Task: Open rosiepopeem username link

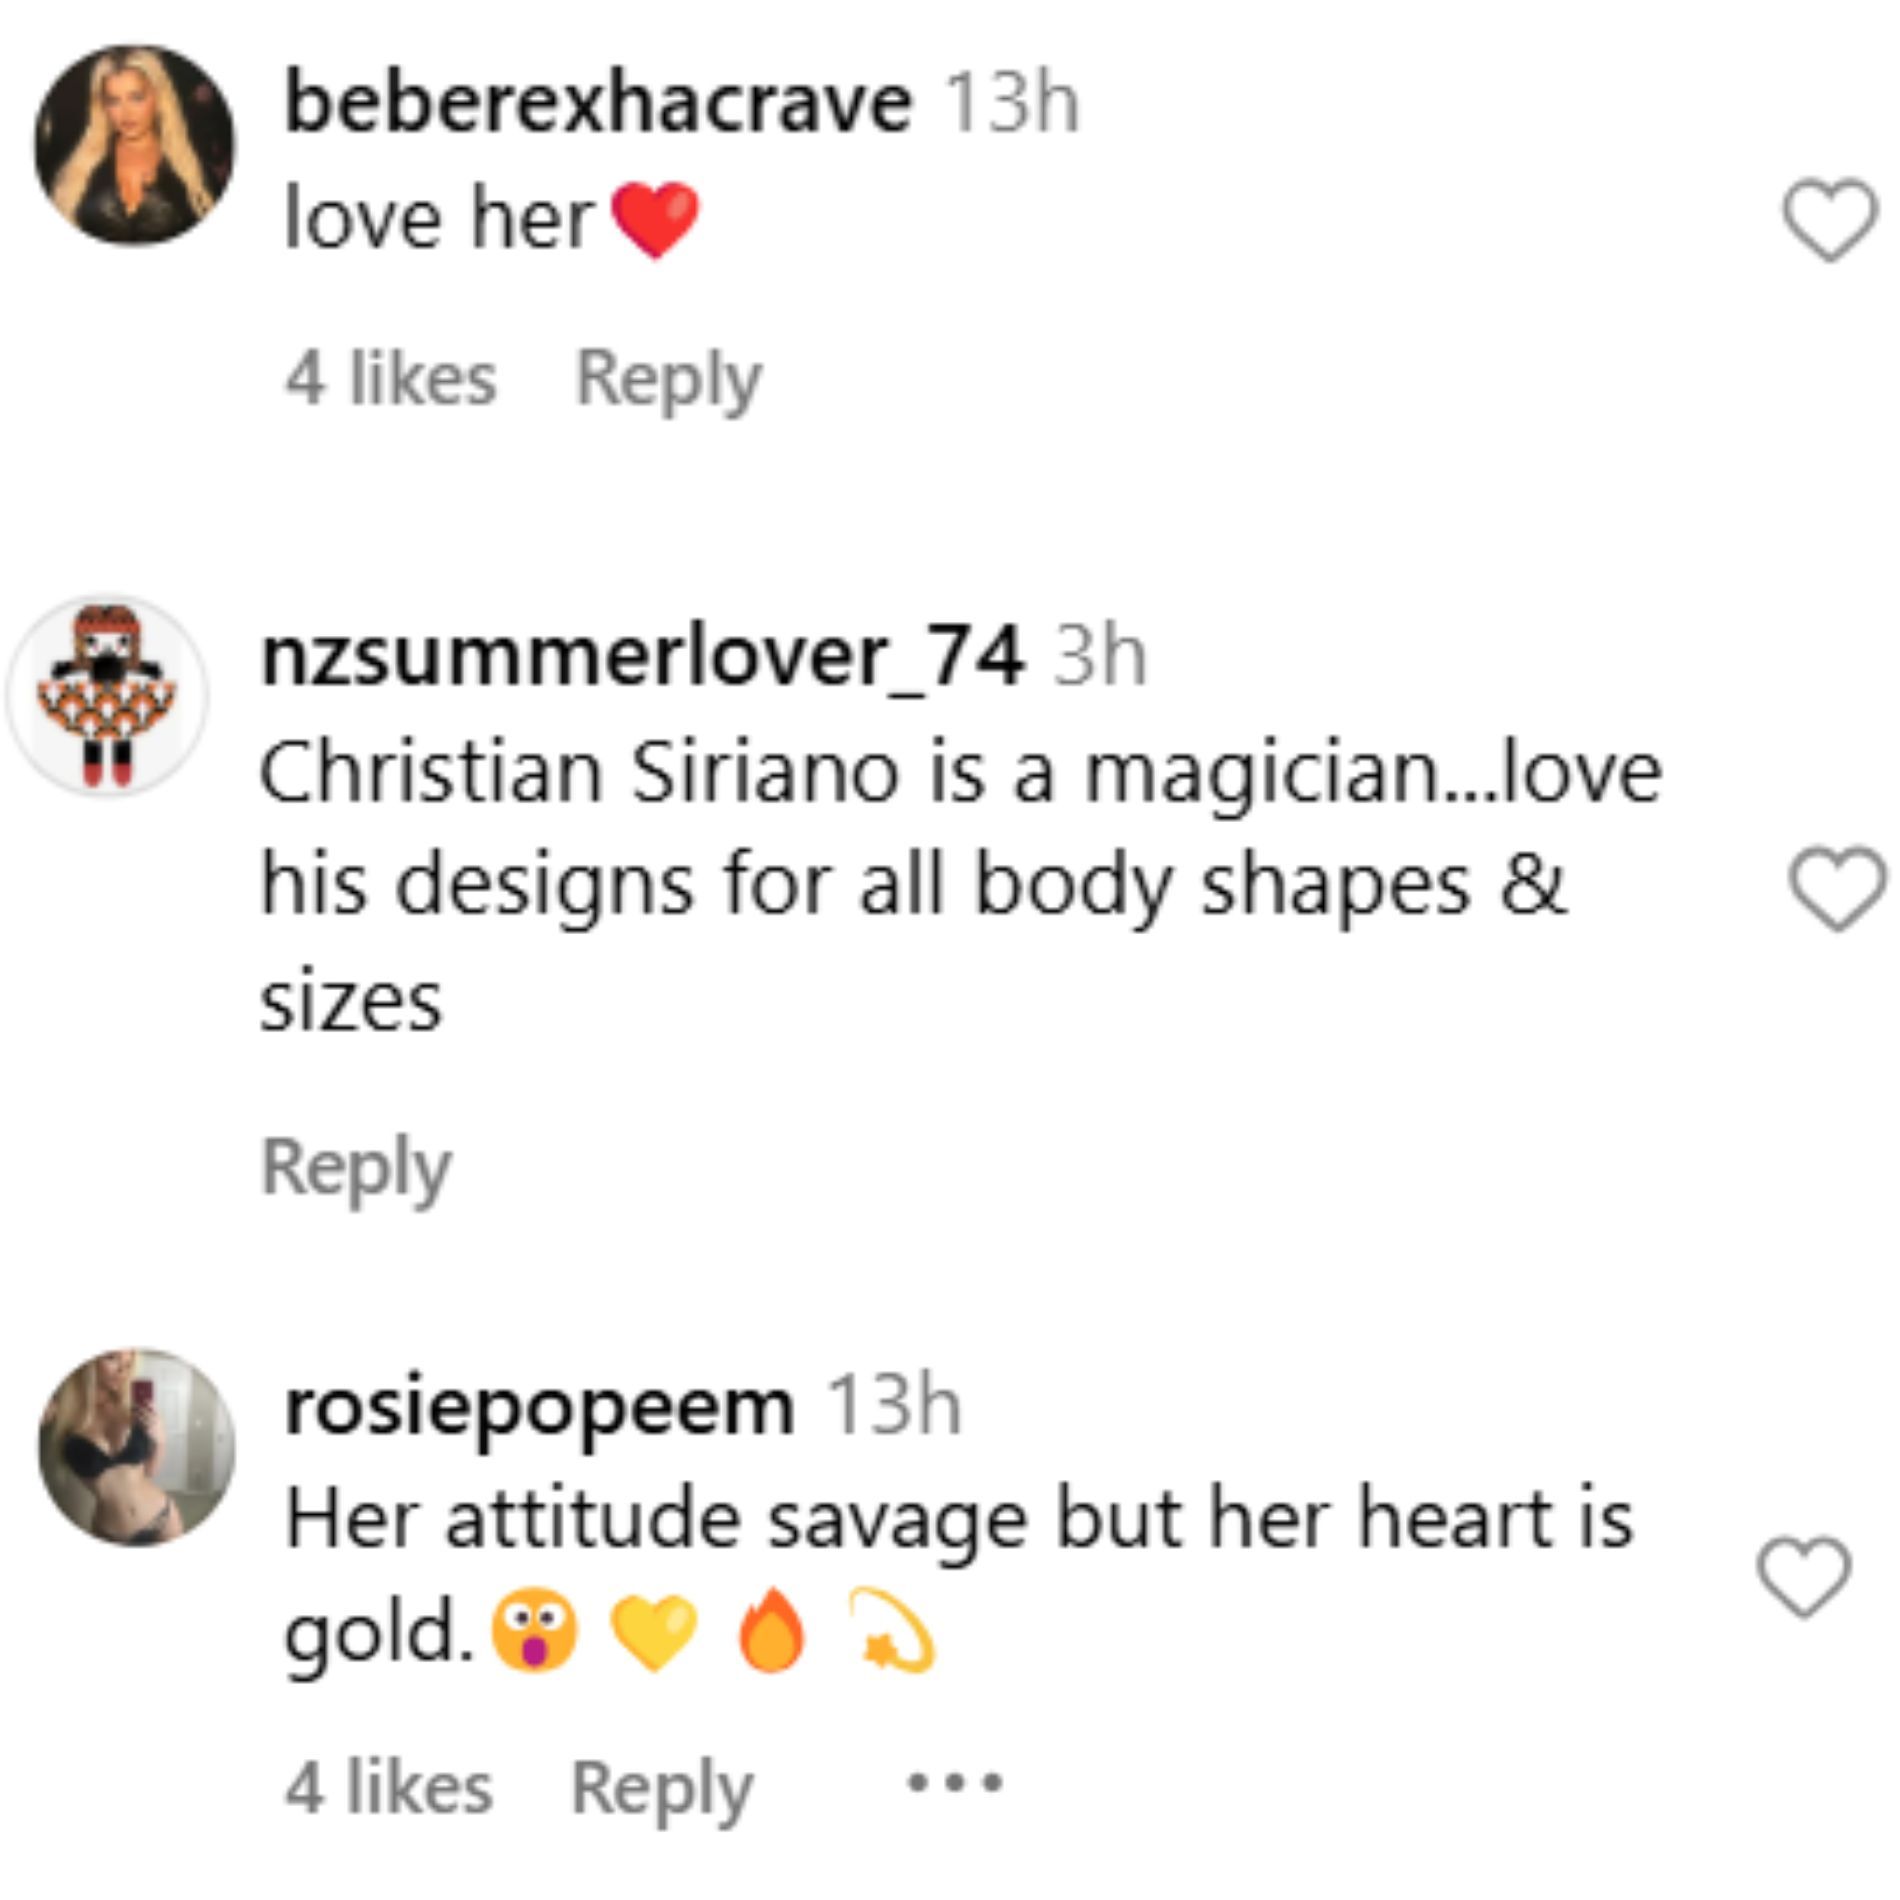Action: click(x=539, y=1407)
